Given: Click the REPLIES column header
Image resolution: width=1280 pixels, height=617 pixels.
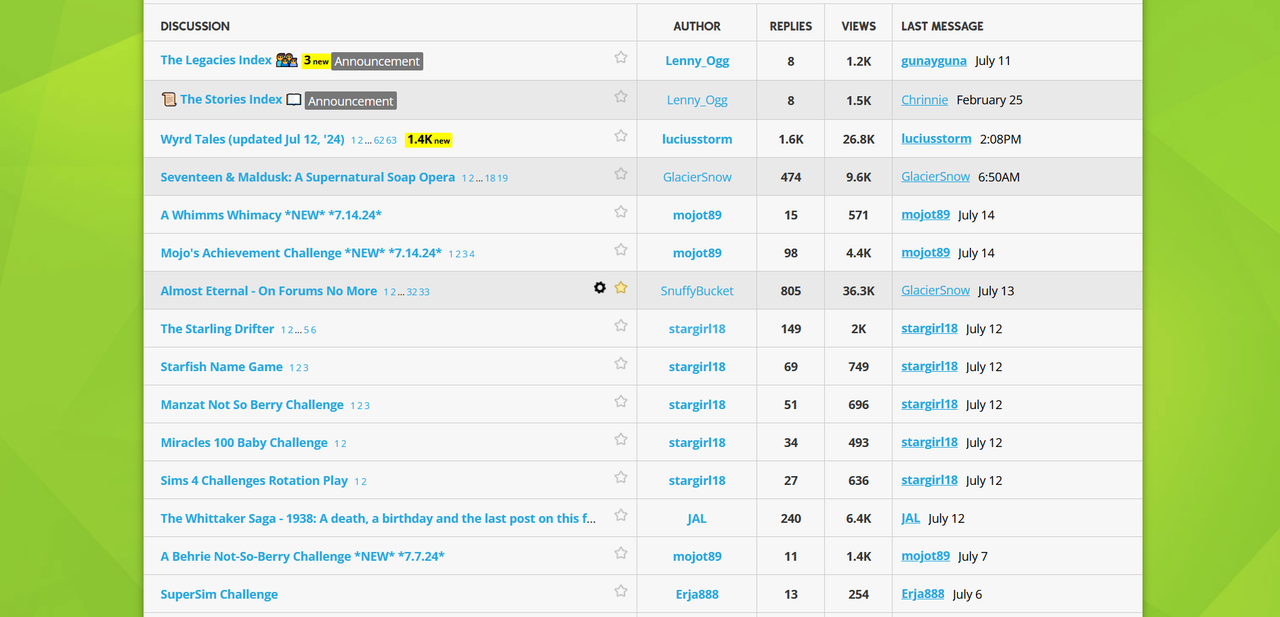Looking at the screenshot, I should 791,26.
